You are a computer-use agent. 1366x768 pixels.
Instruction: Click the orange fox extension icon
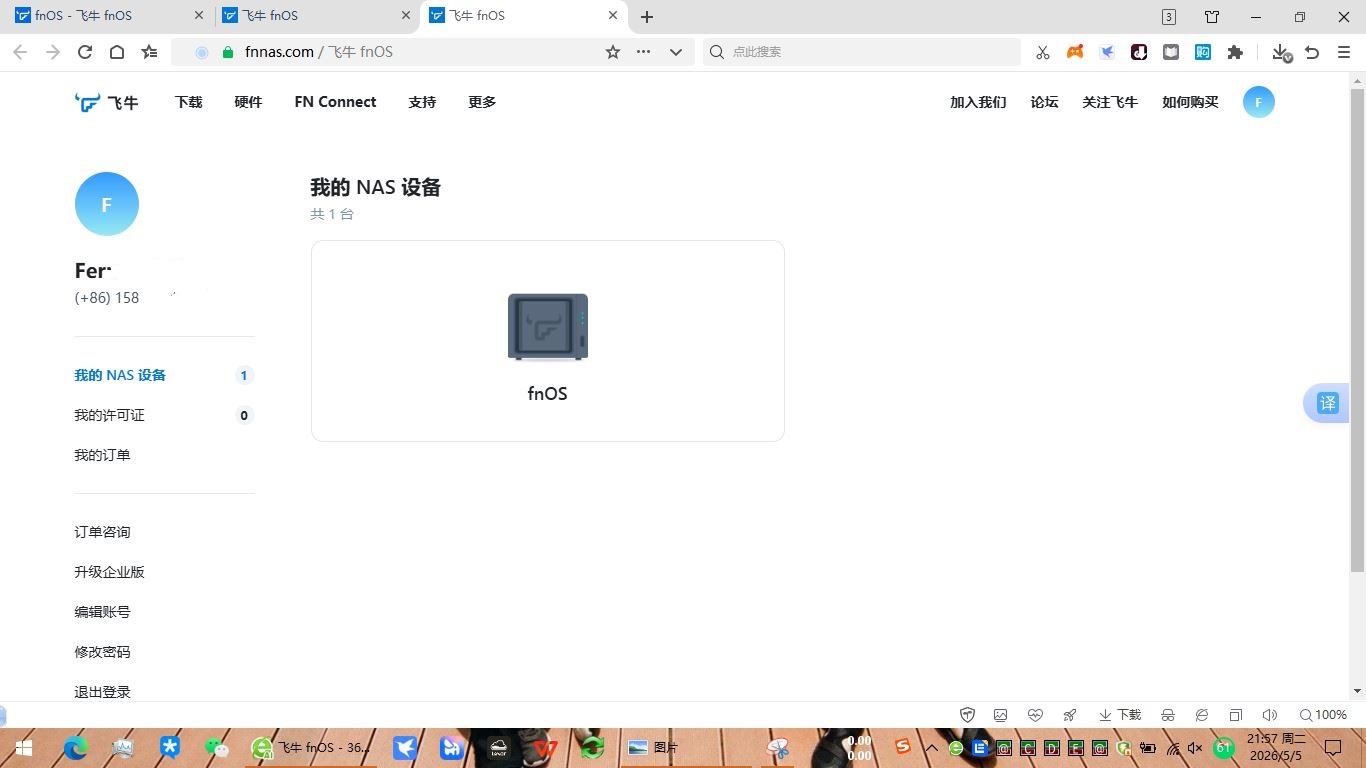pos(1075,52)
